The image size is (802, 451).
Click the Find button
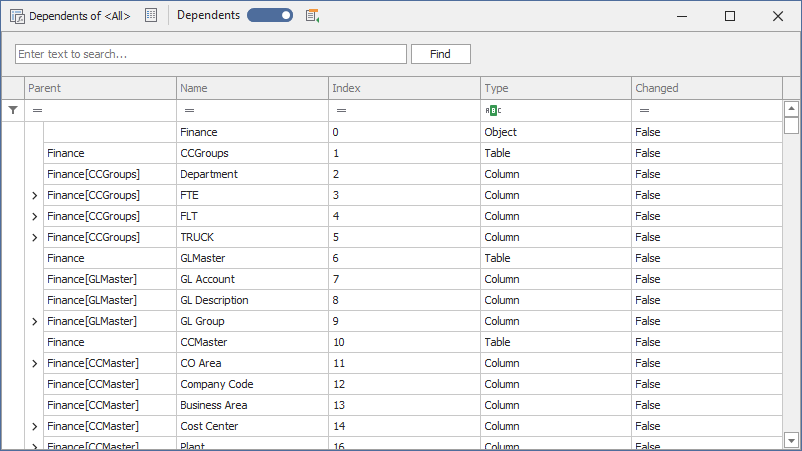pos(440,54)
